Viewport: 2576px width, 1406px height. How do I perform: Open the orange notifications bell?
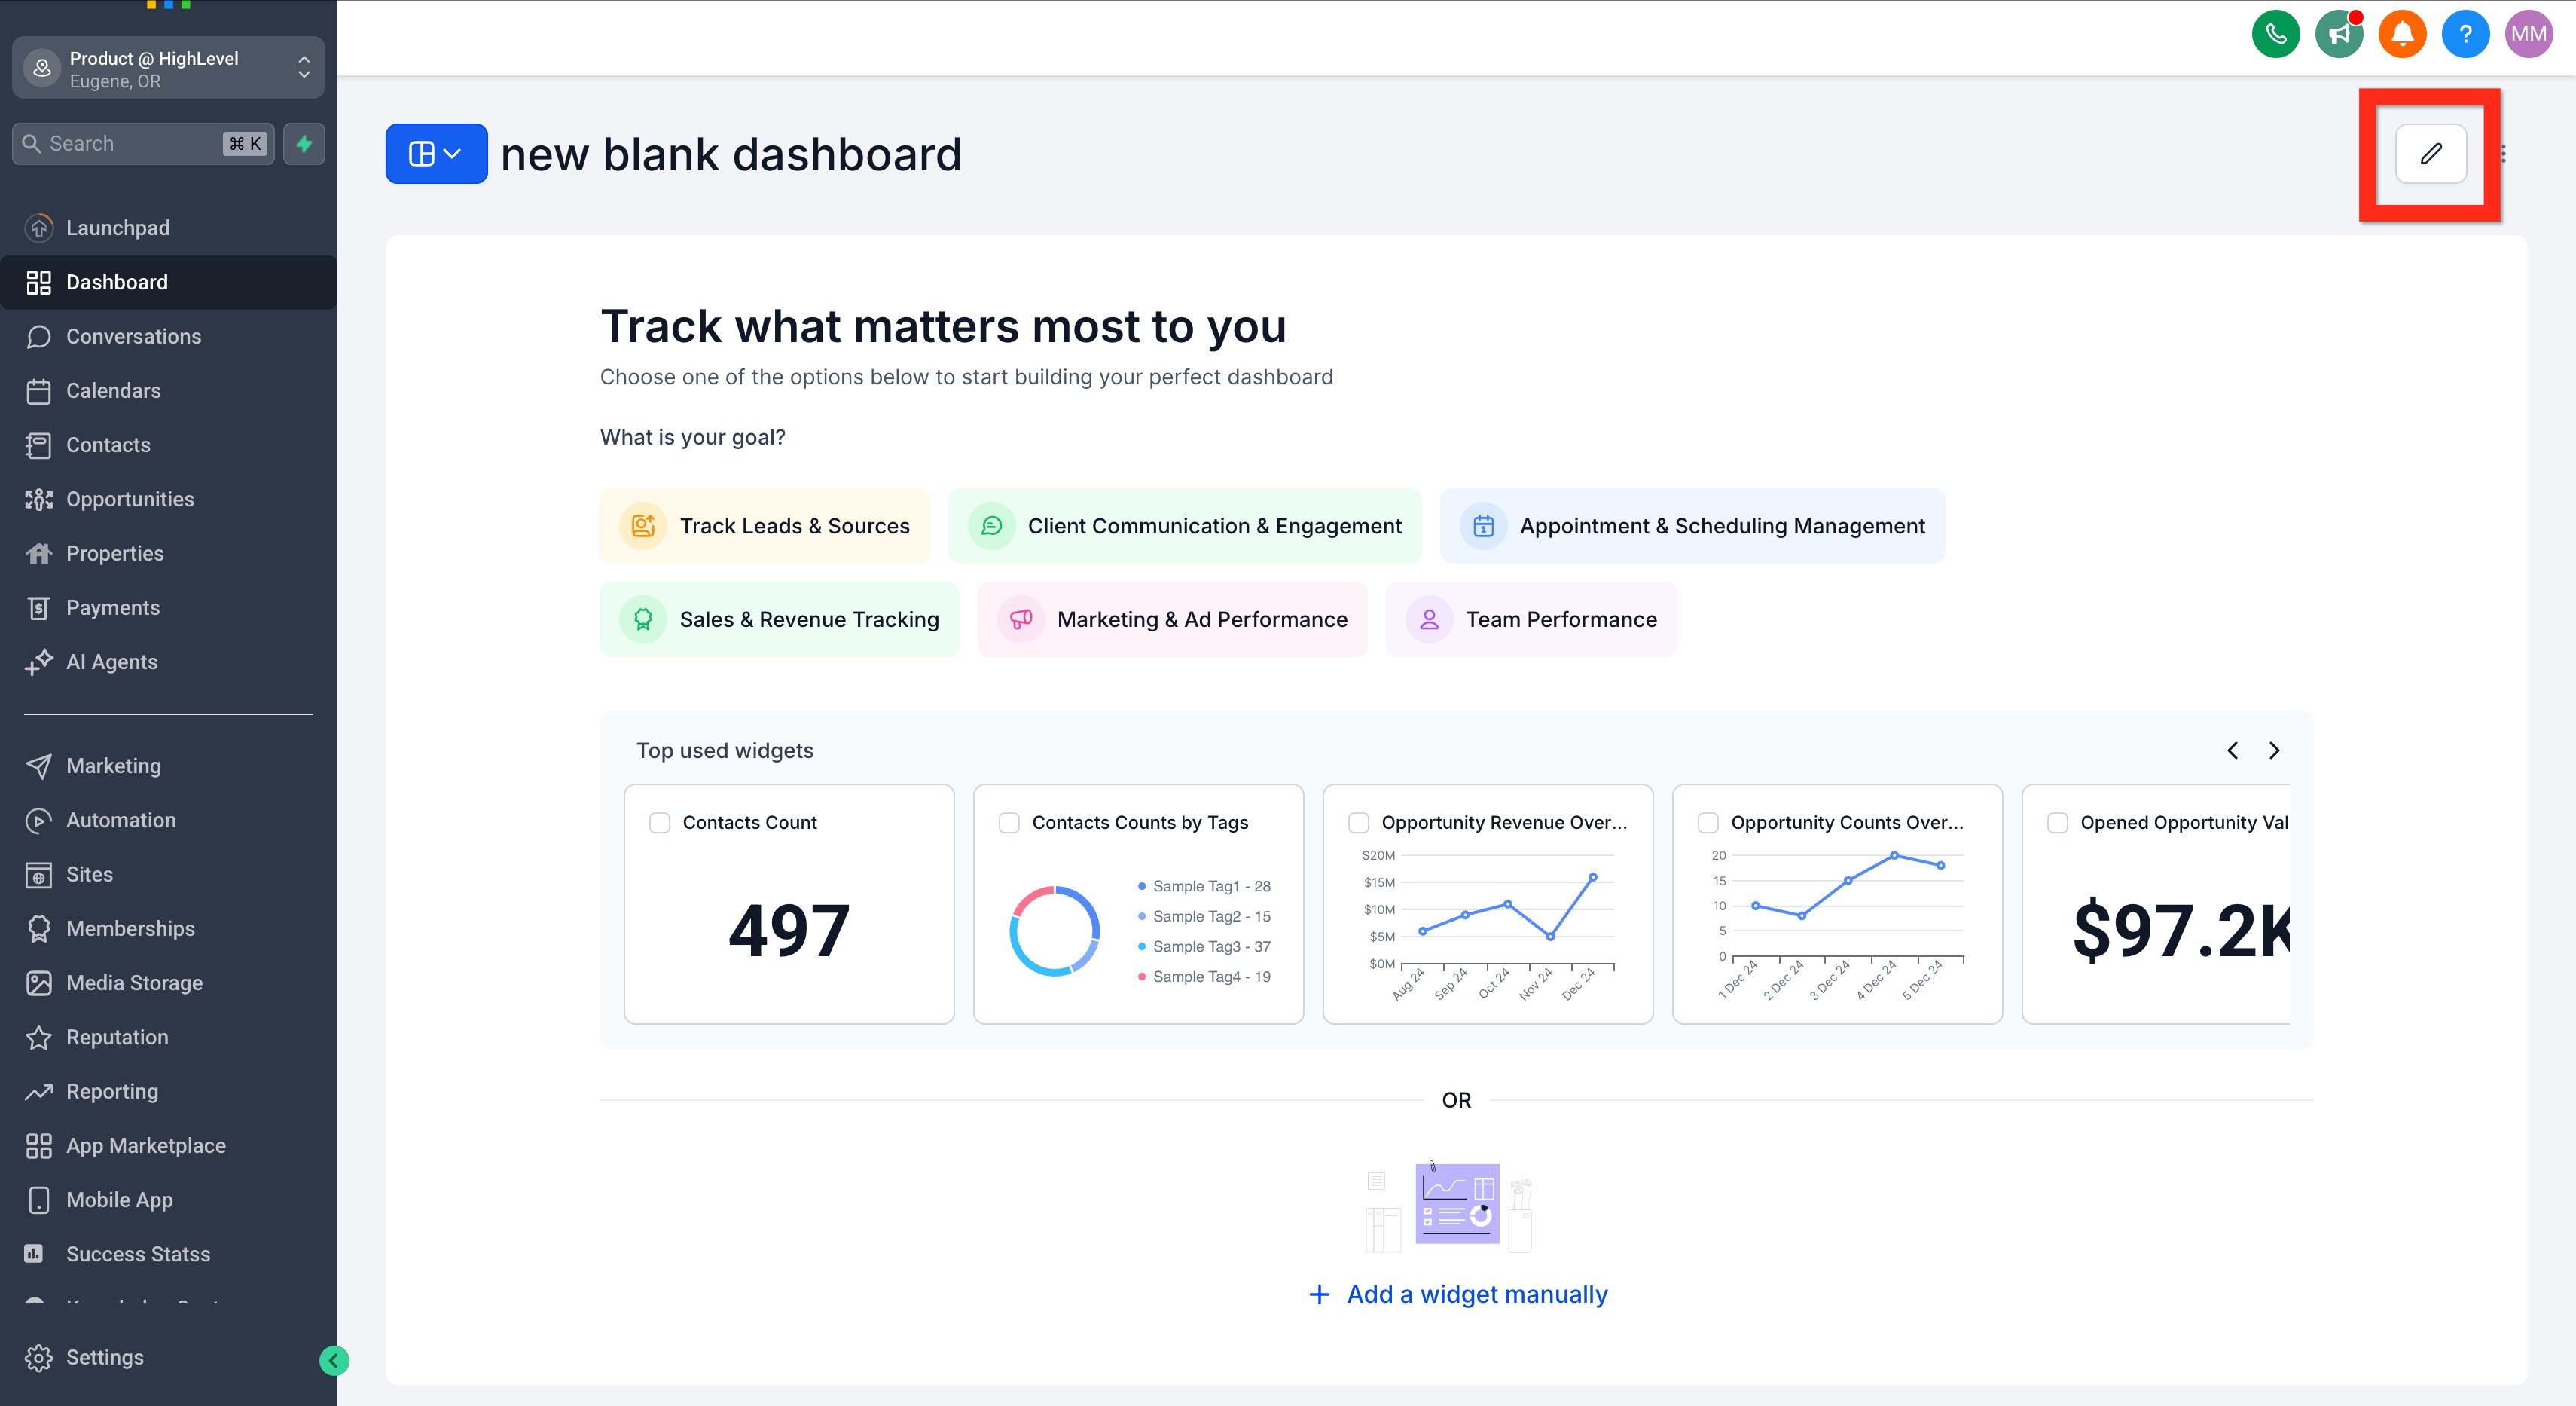[2402, 34]
